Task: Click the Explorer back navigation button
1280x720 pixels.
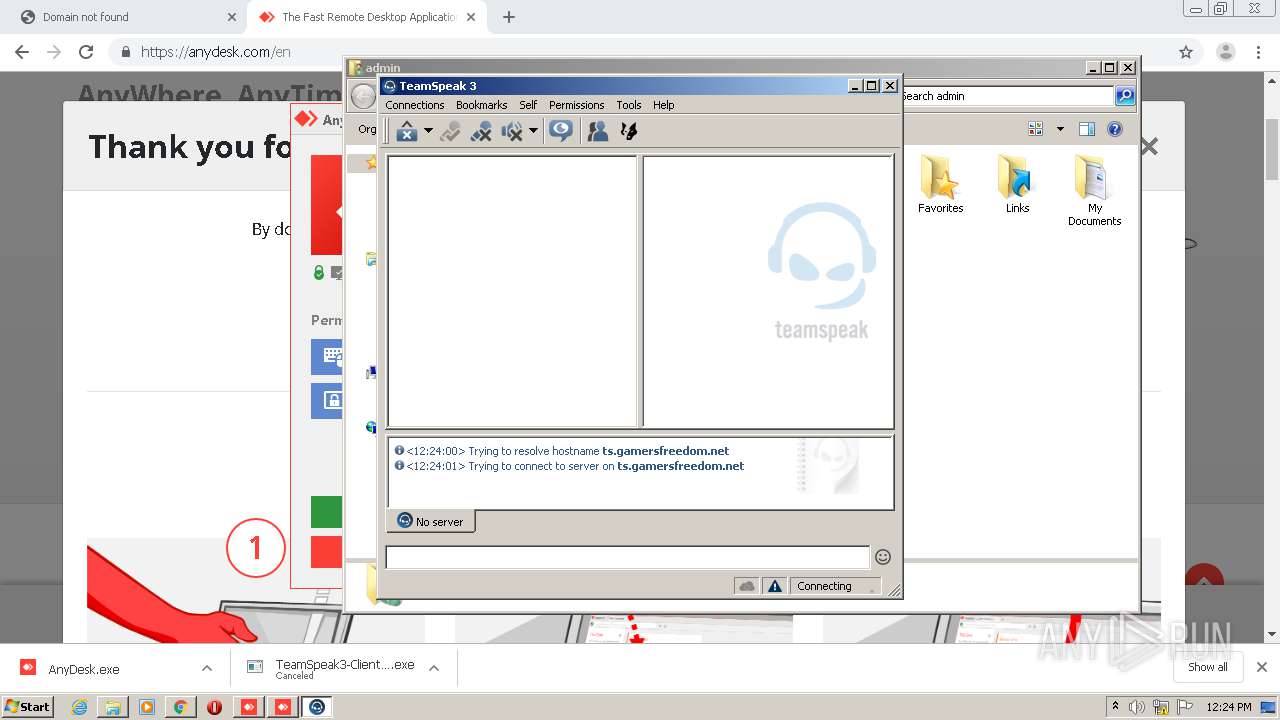Action: (363, 96)
